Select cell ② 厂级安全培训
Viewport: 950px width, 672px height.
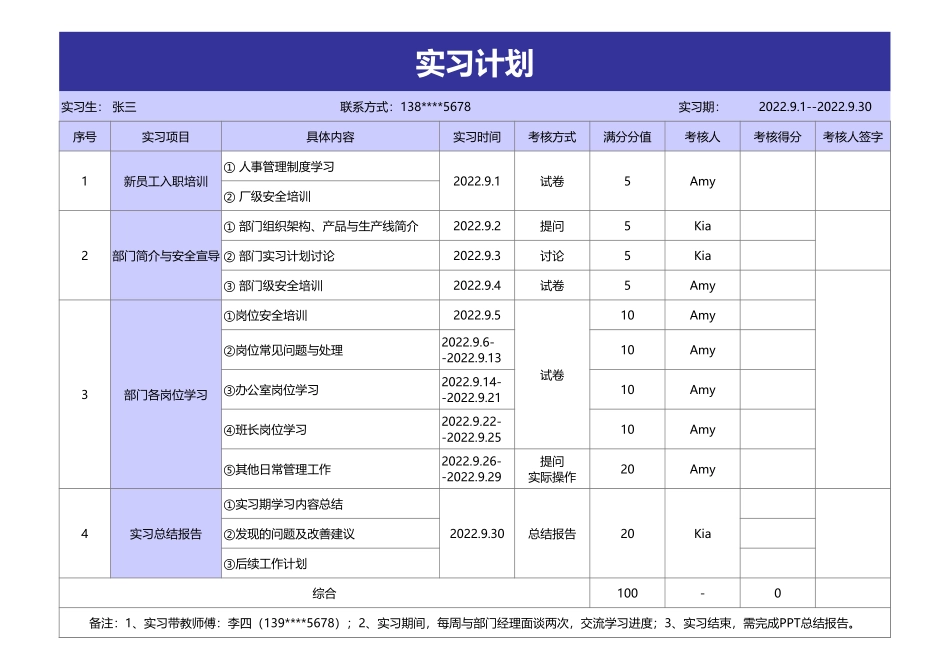click(330, 196)
